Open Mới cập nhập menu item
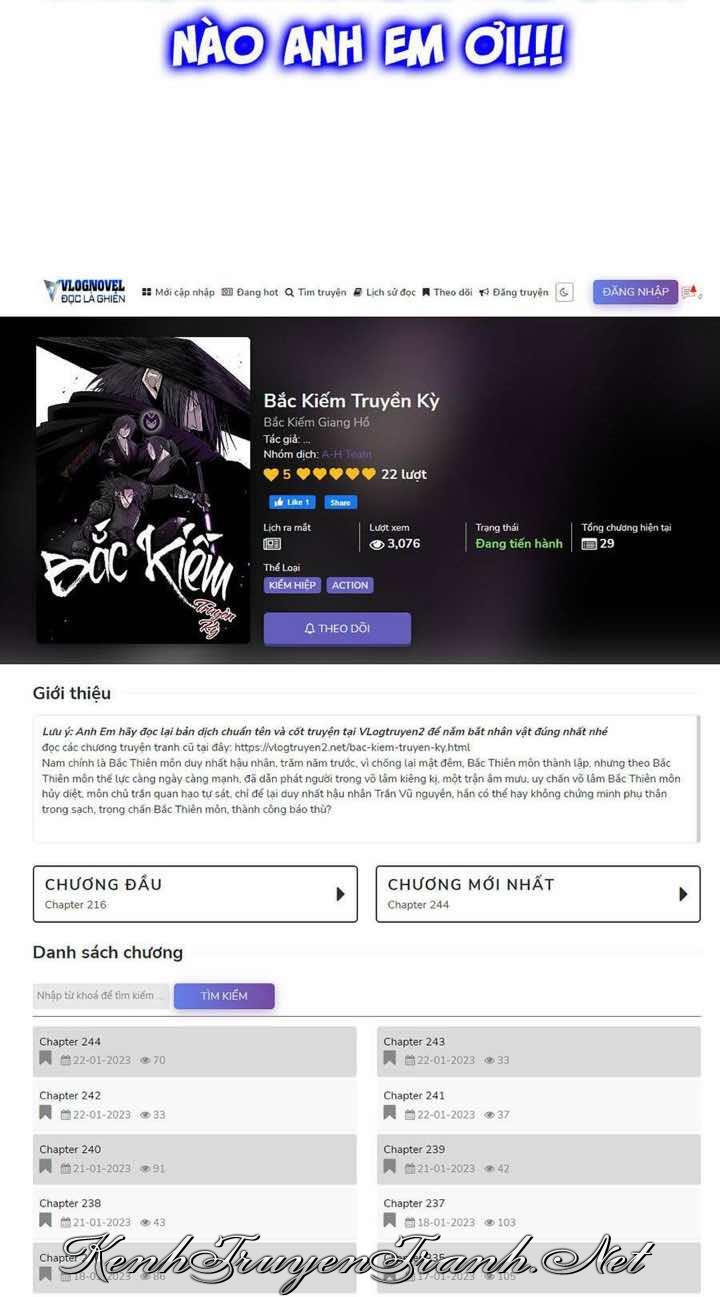Viewport: 720px width, 1297px height. tap(178, 292)
